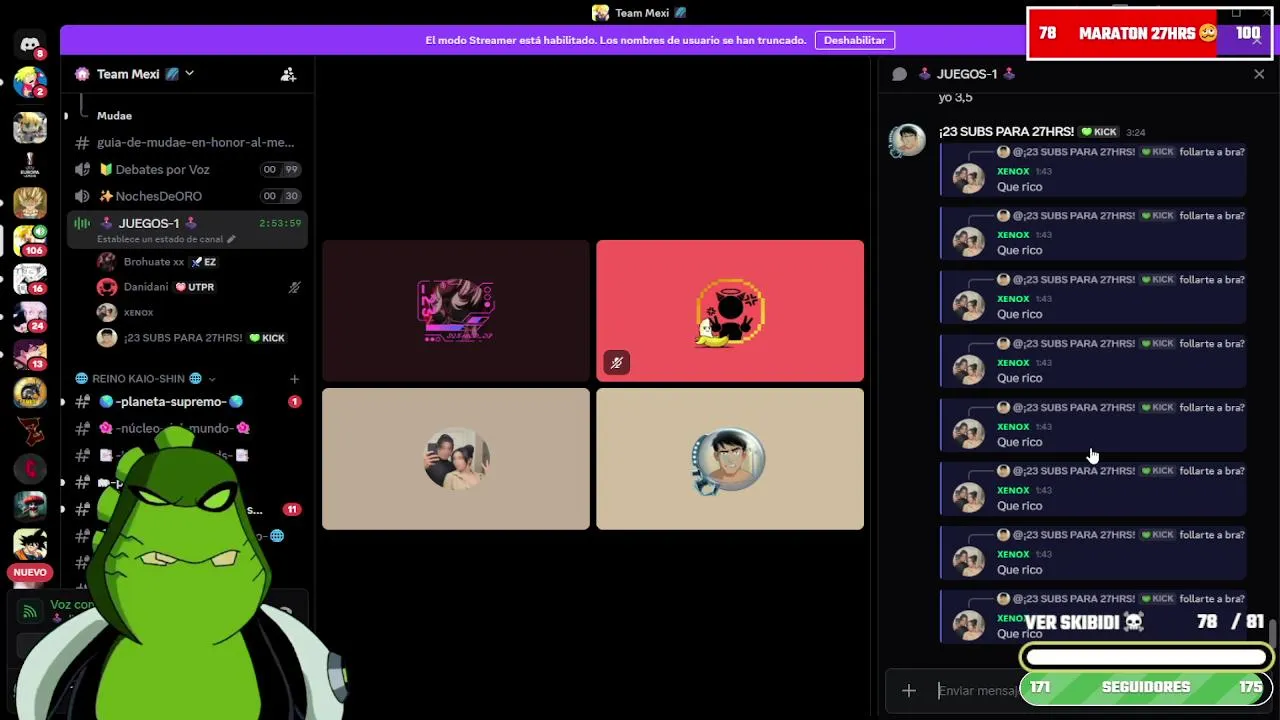Click the JUEGOS-1 title in the chat header
The width and height of the screenshot is (1280, 720).
pyautogui.click(x=966, y=74)
